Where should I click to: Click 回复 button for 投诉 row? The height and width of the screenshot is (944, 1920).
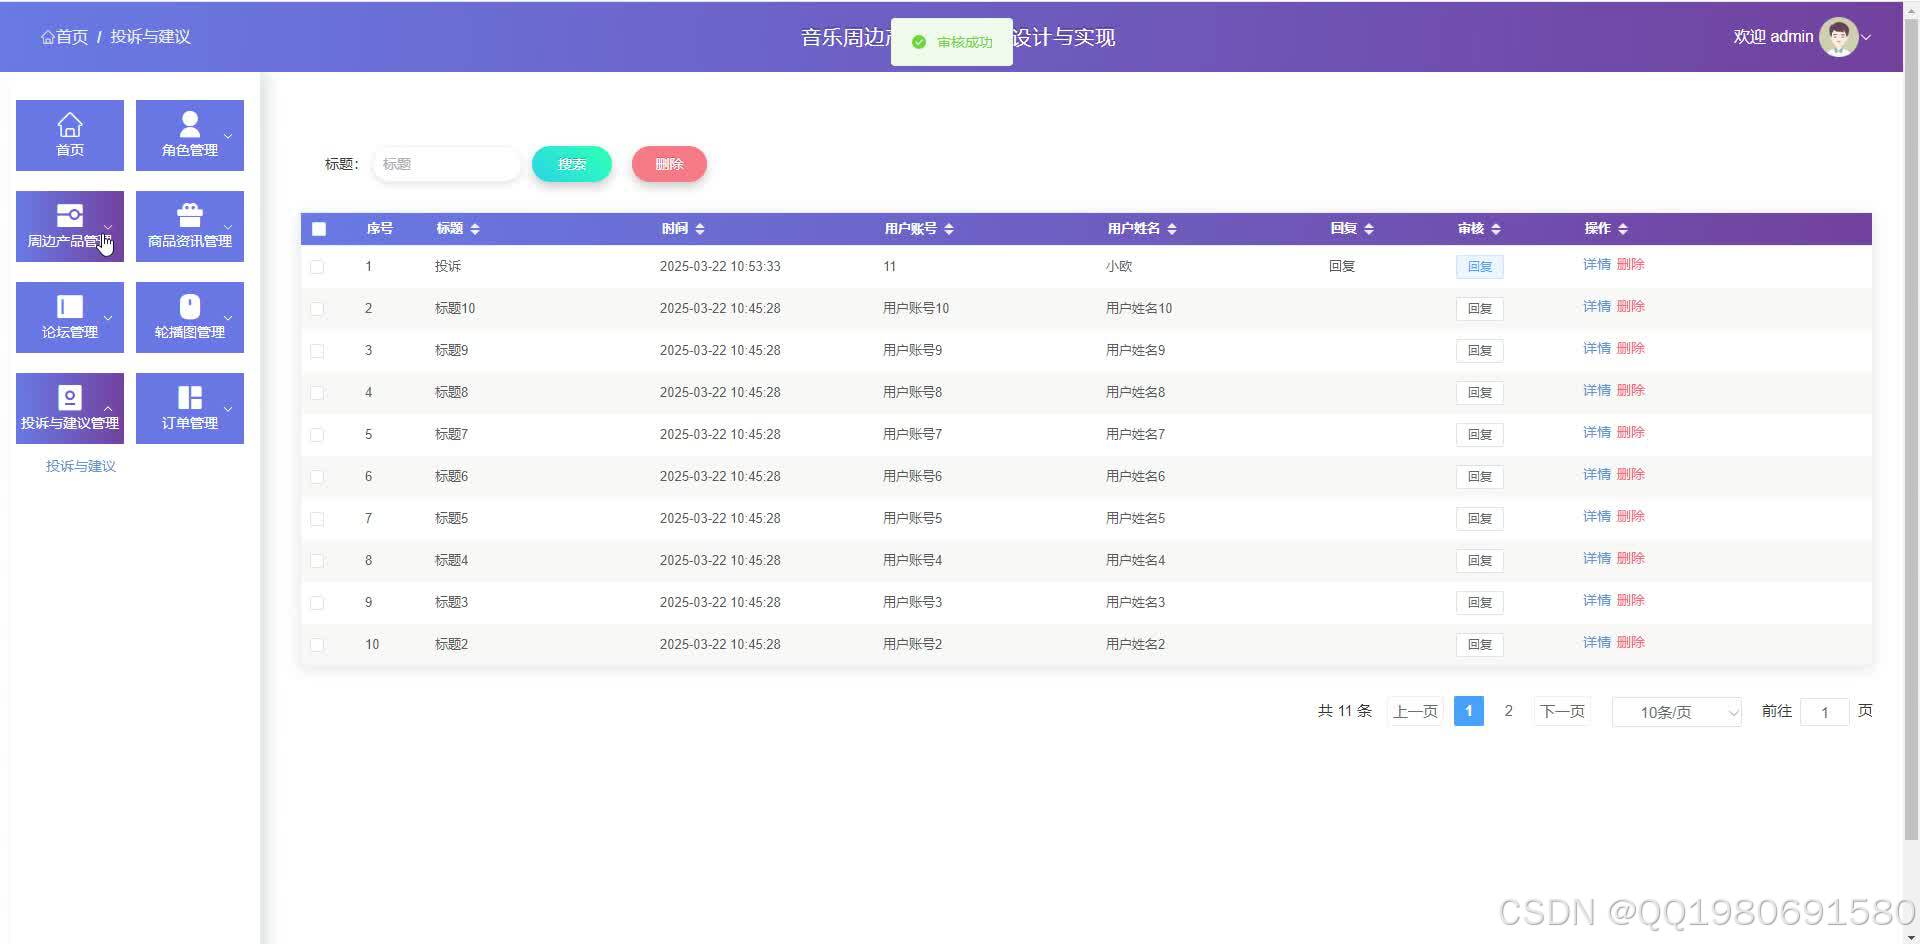click(x=1480, y=267)
